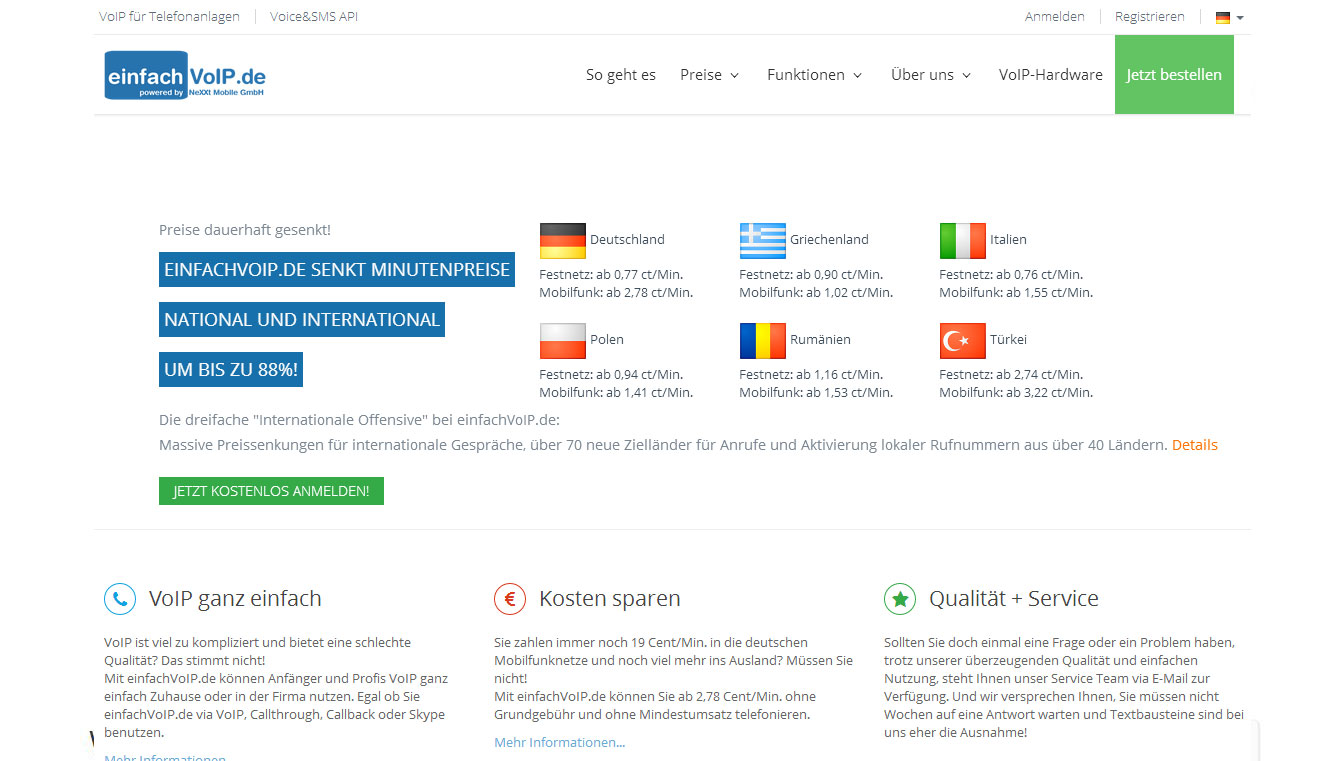
Task: Click the star icon beside Qualität + Service
Action: (x=900, y=599)
